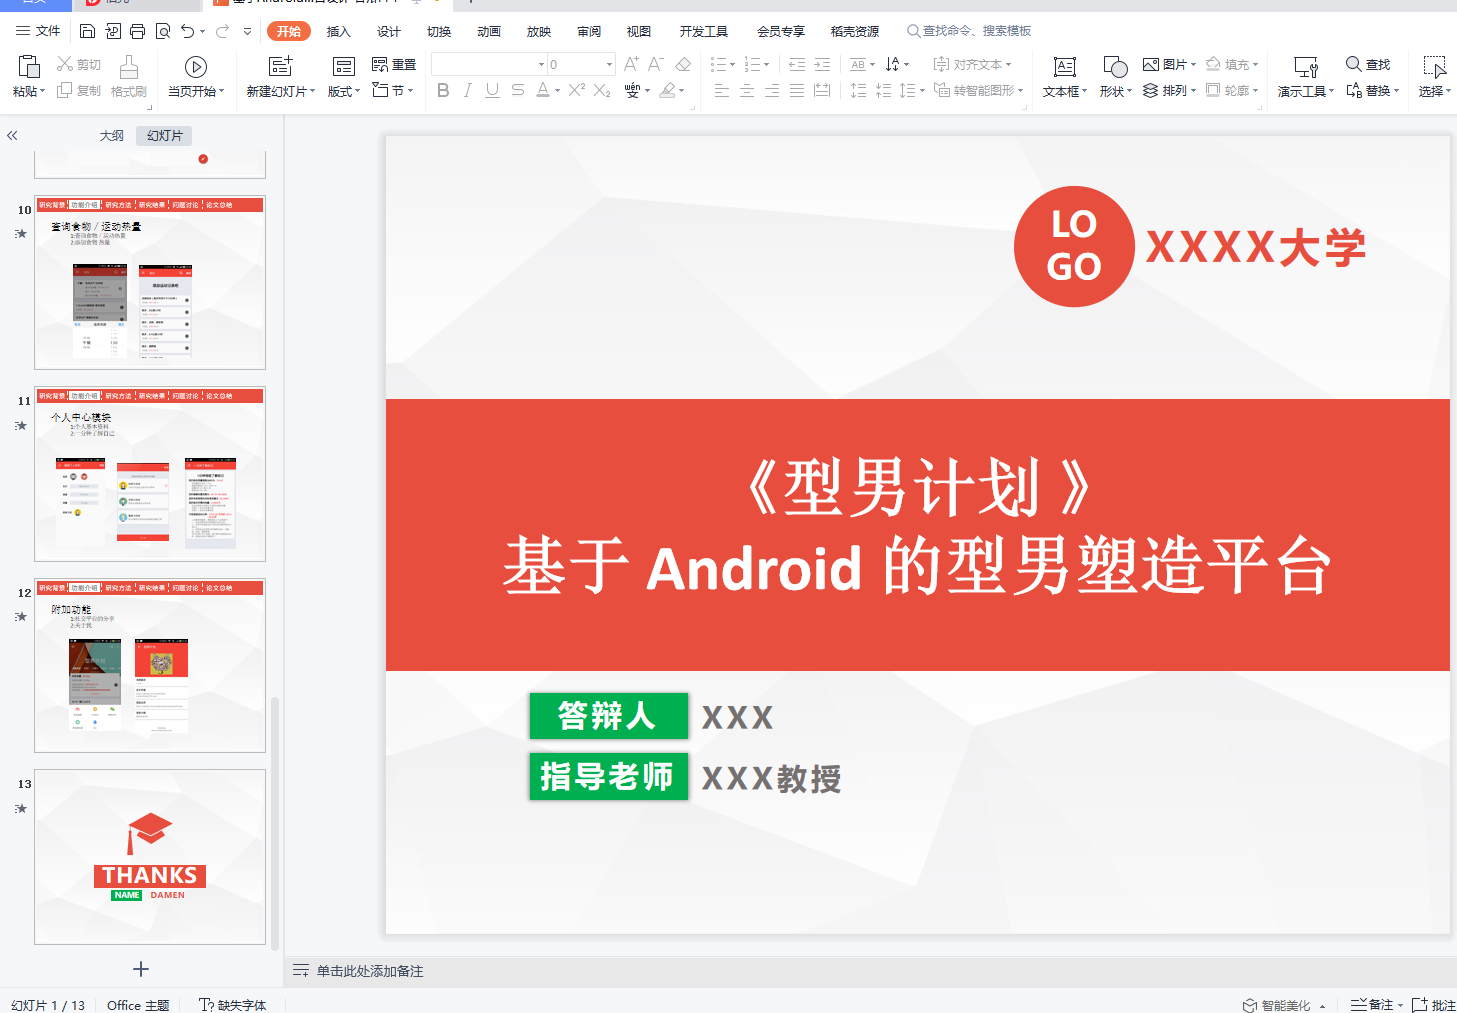Click the search commands and templates field
Viewport: 1457px width, 1013px height.
[970, 31]
